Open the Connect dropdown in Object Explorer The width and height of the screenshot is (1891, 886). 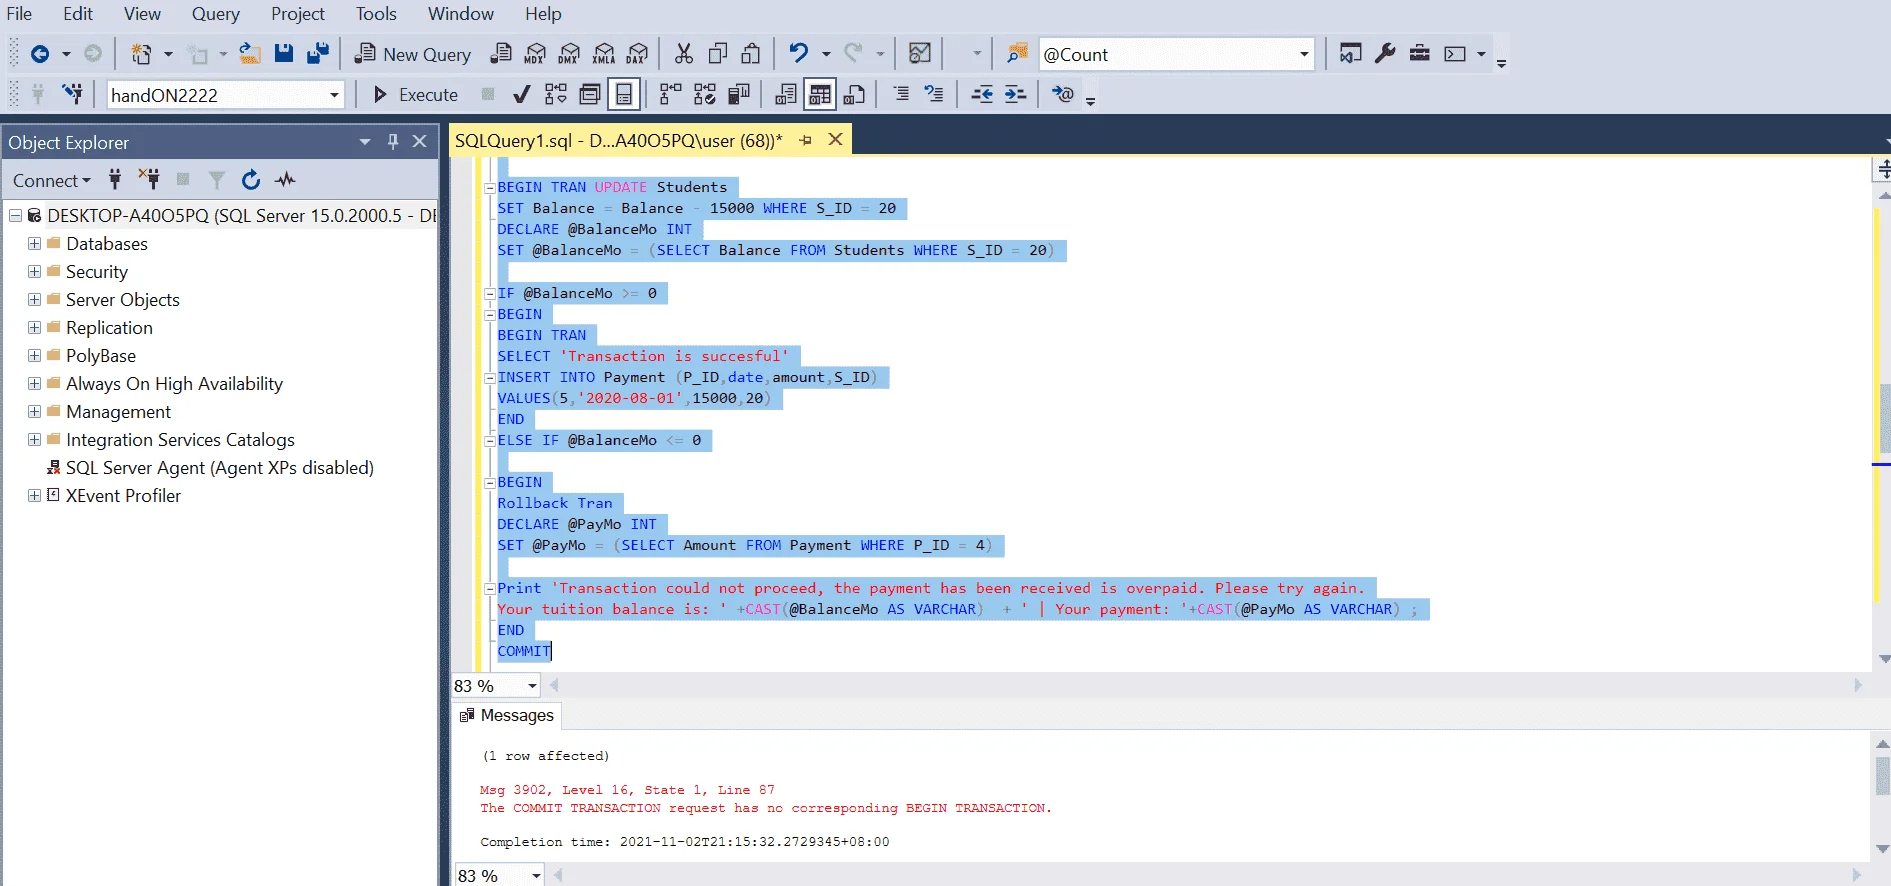pos(52,181)
